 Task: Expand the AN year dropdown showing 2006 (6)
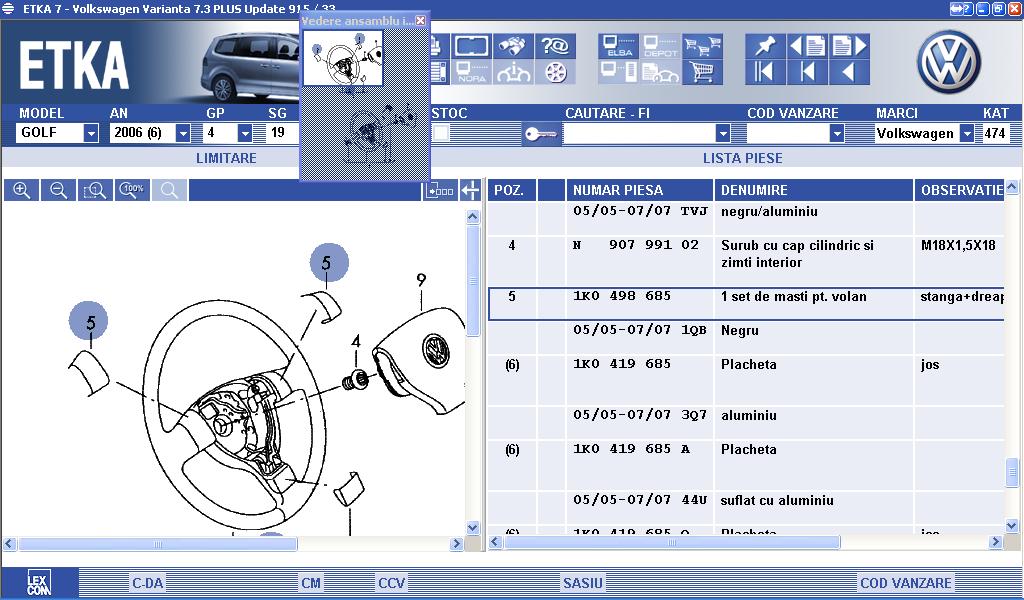tap(183, 133)
